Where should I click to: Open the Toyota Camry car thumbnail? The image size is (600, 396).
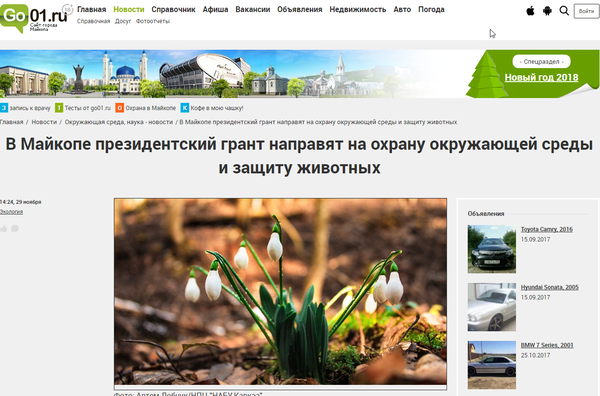492,249
